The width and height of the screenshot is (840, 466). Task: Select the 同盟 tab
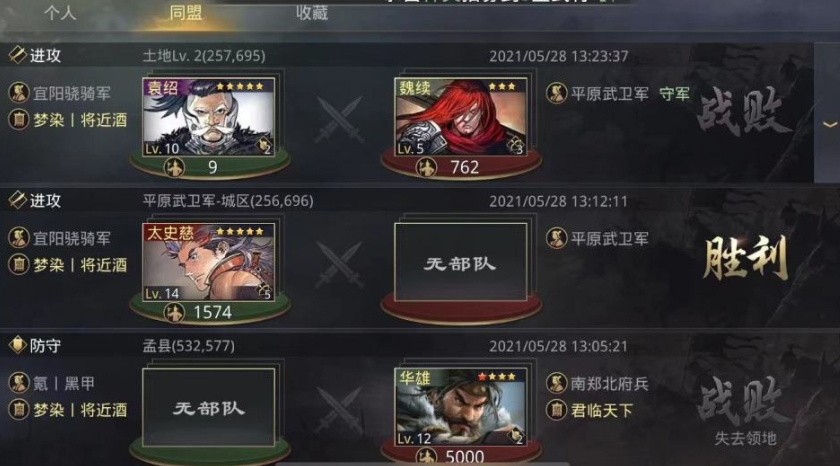click(185, 13)
